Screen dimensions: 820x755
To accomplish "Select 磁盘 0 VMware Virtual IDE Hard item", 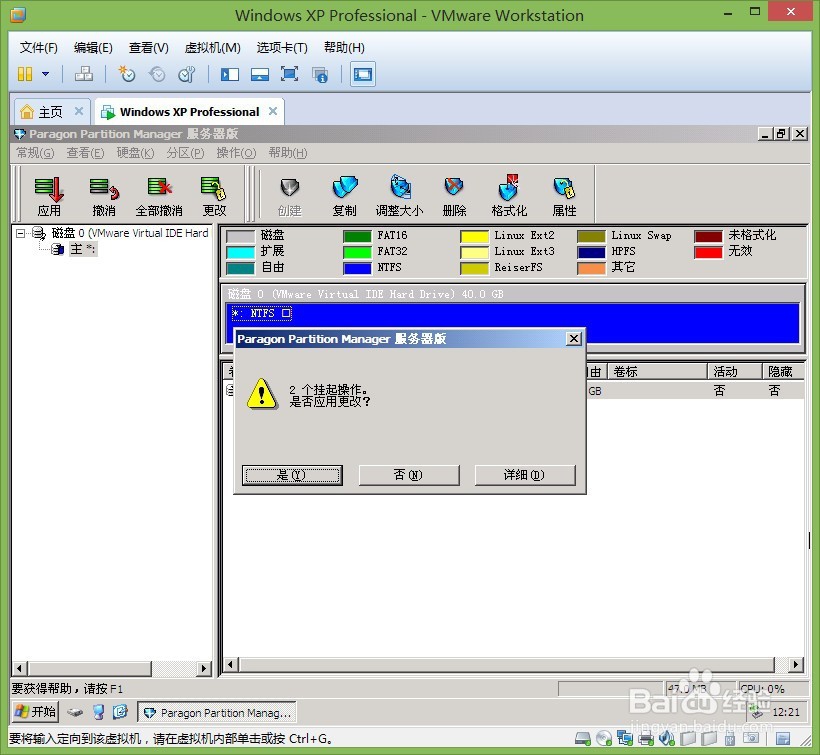I will (x=130, y=233).
